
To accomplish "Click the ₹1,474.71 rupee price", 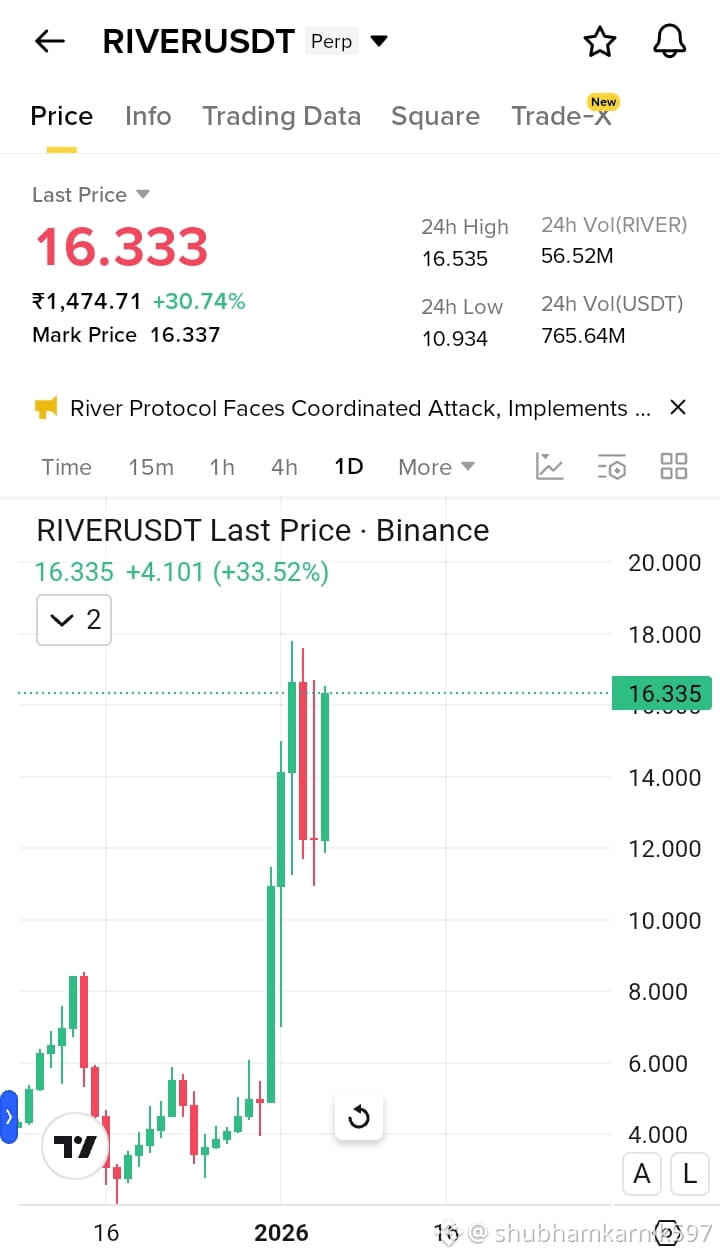I will [x=87, y=301].
